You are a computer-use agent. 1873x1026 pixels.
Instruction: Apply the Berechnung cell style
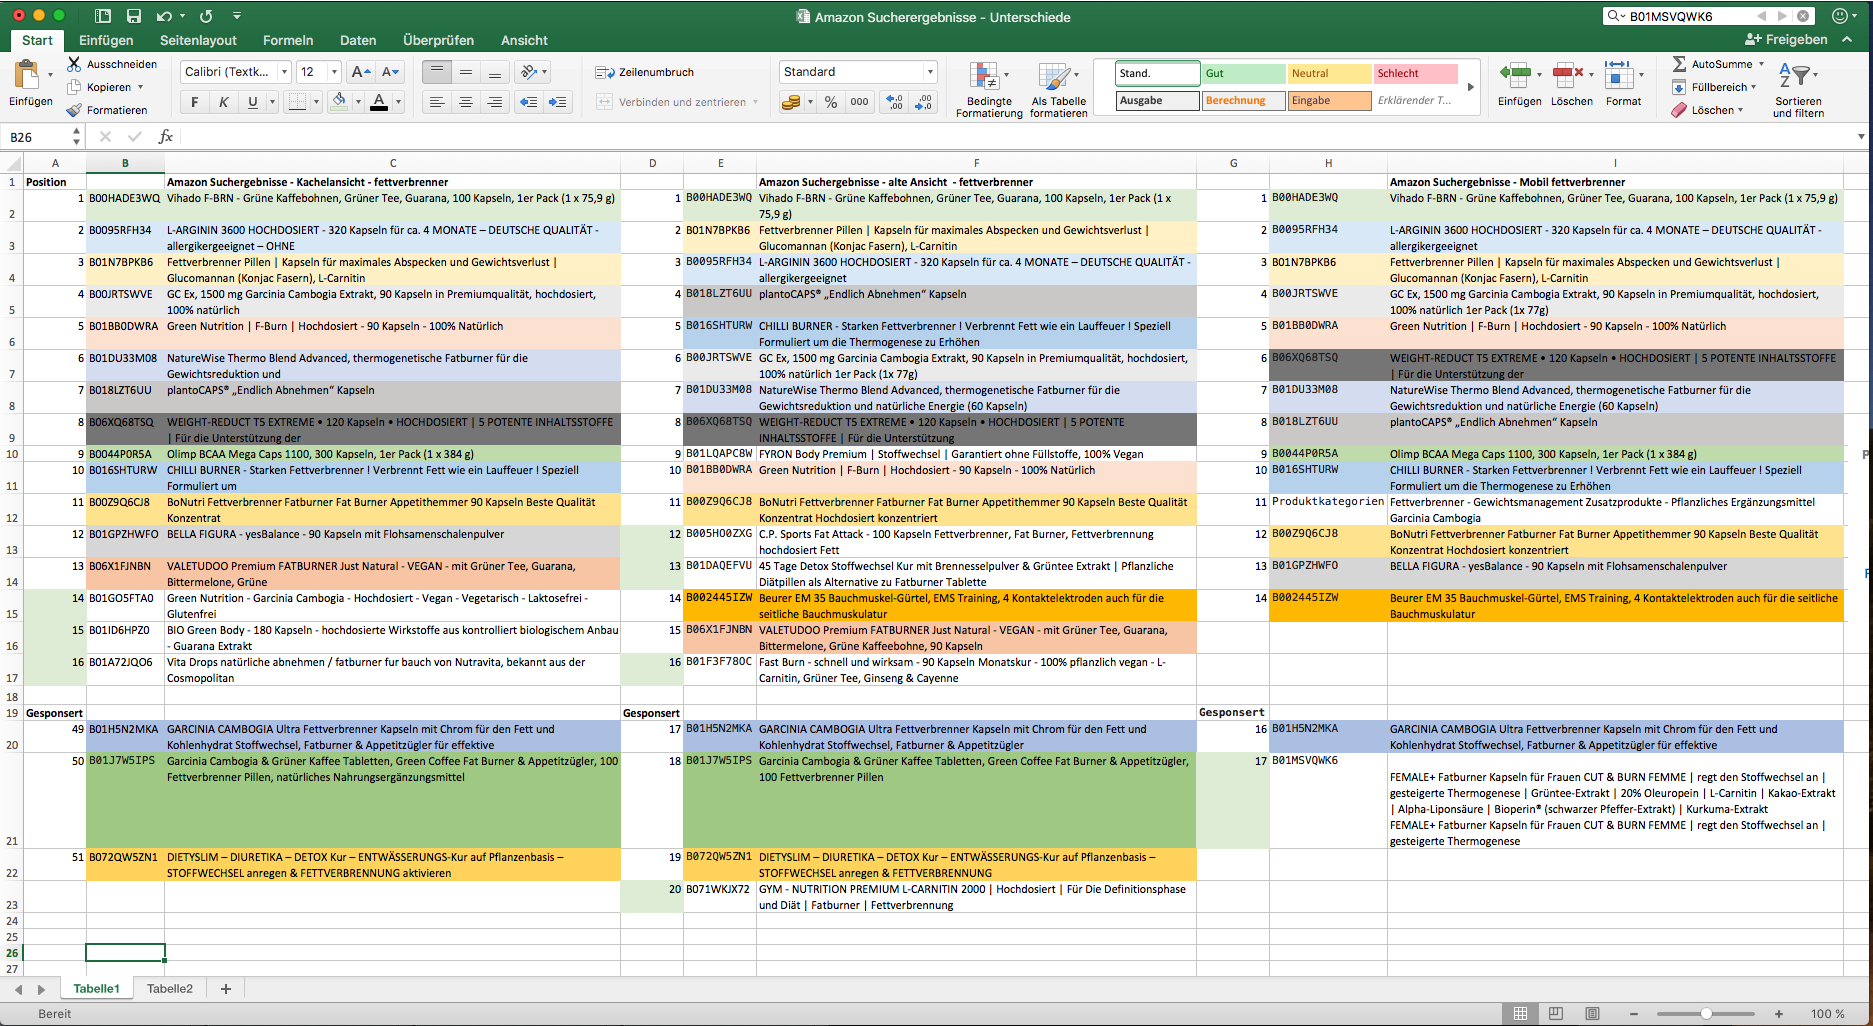[1243, 100]
